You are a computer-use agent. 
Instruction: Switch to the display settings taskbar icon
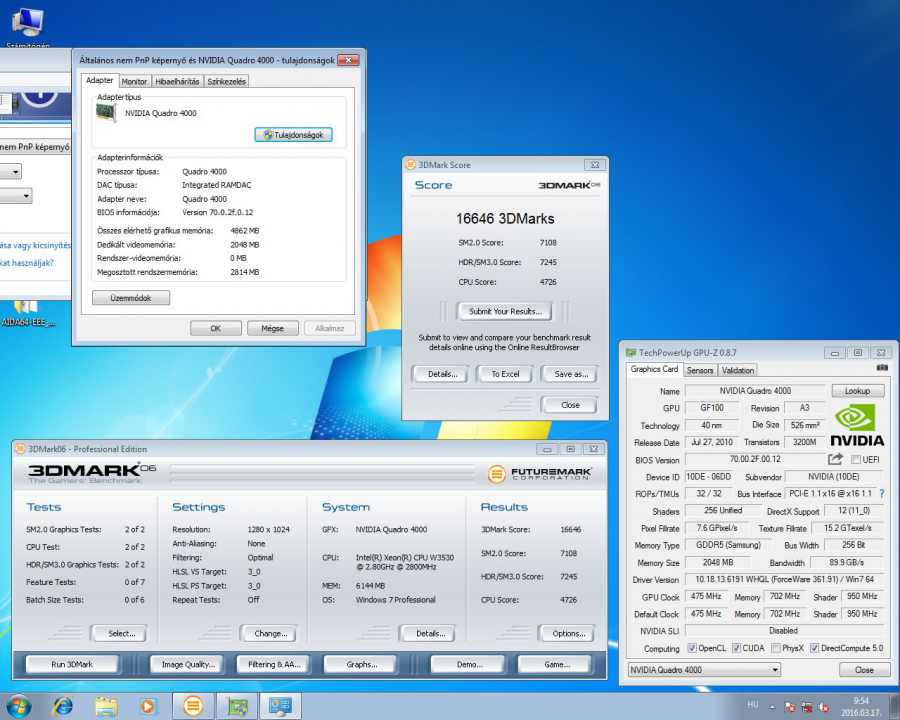pos(281,706)
